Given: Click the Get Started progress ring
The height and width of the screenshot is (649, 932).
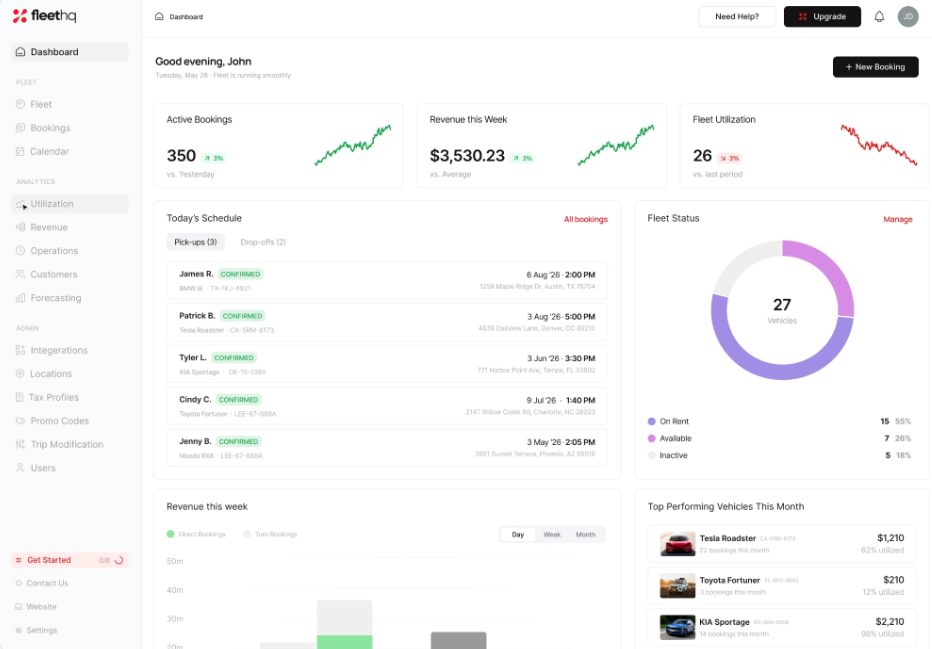Looking at the screenshot, I should coord(119,560).
